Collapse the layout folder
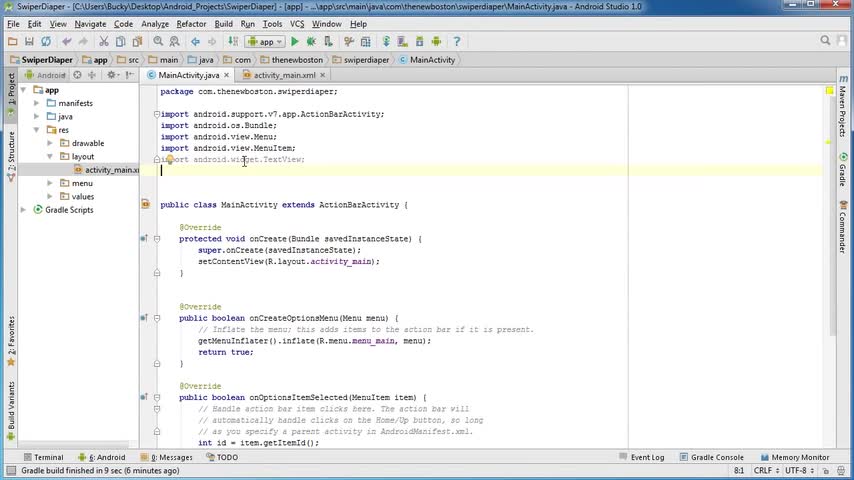This screenshot has width=854, height=480. click(x=50, y=156)
